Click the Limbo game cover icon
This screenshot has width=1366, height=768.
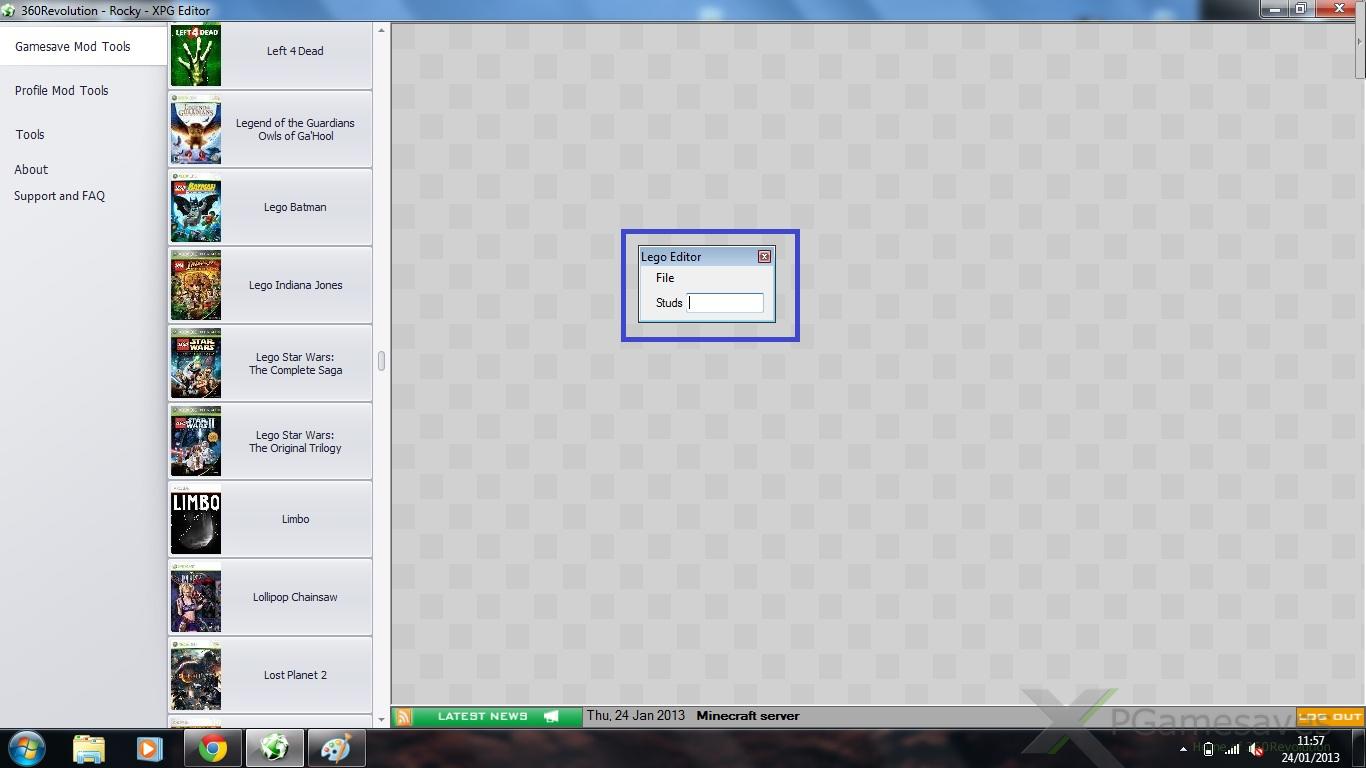point(196,520)
